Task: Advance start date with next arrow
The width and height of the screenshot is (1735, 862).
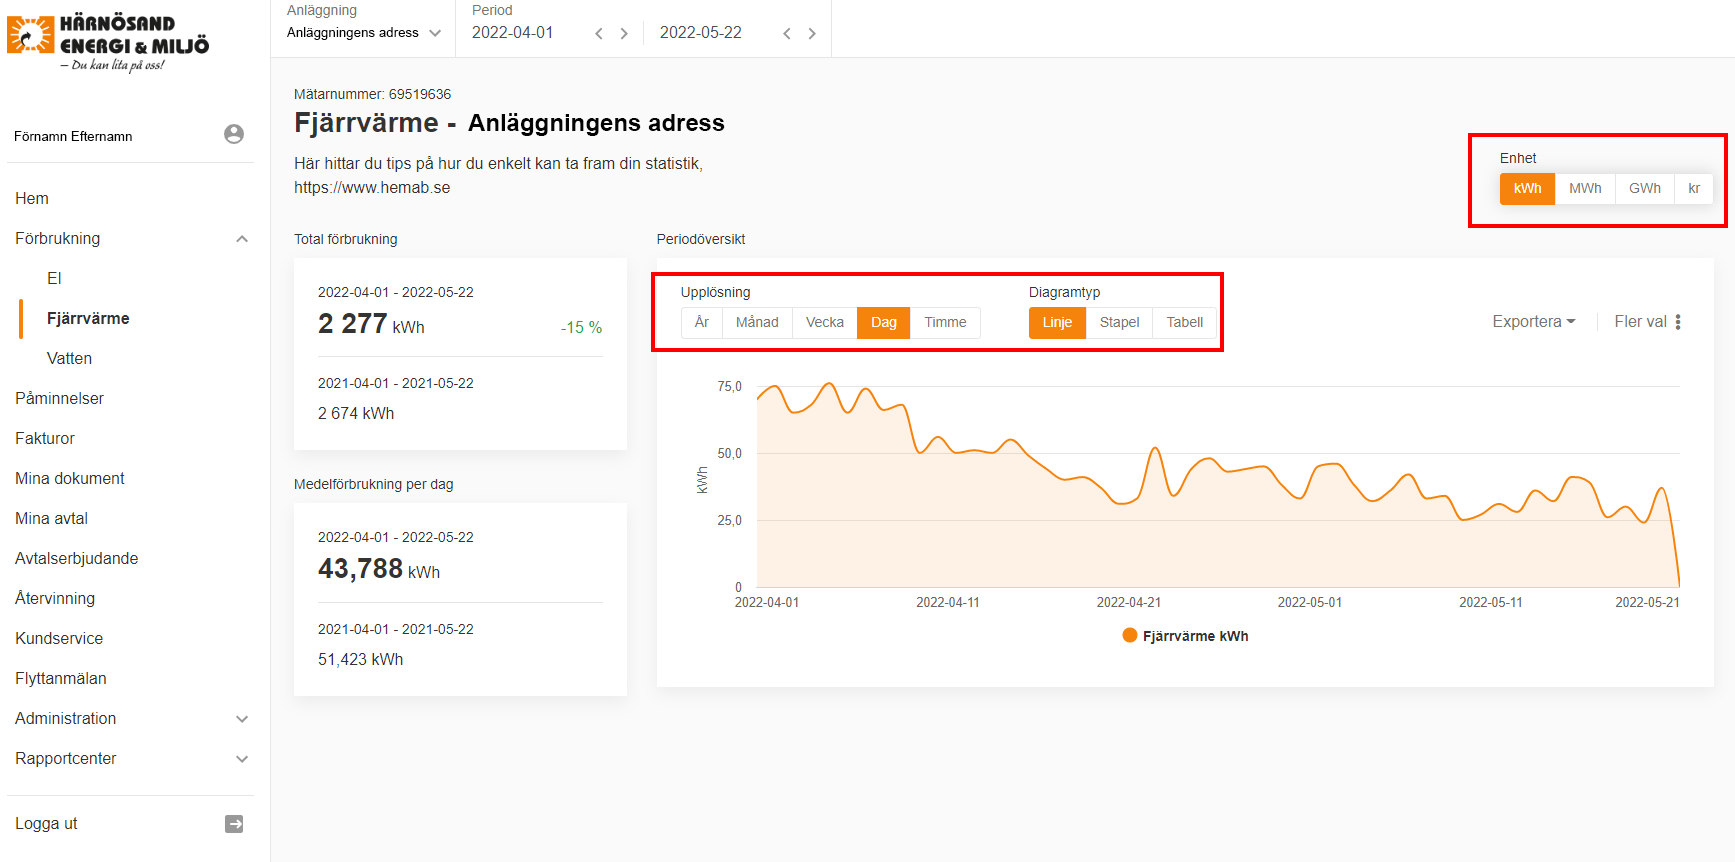Action: 624,34
